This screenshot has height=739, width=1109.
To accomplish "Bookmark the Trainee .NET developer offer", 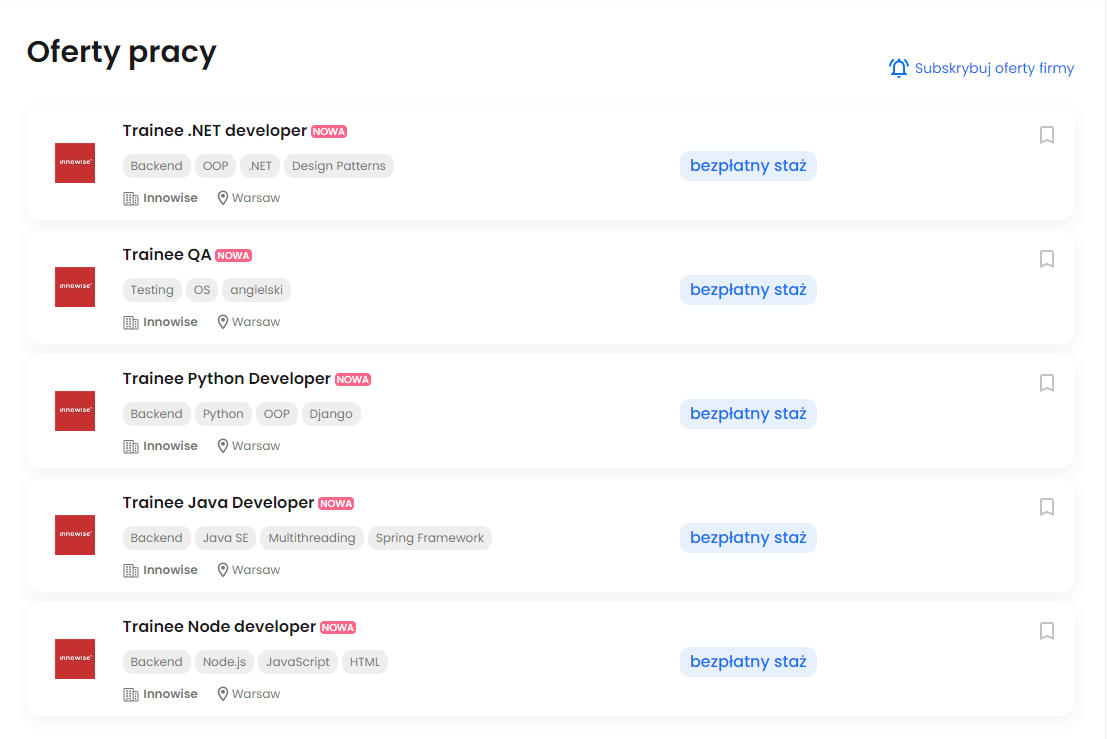I will [1047, 135].
